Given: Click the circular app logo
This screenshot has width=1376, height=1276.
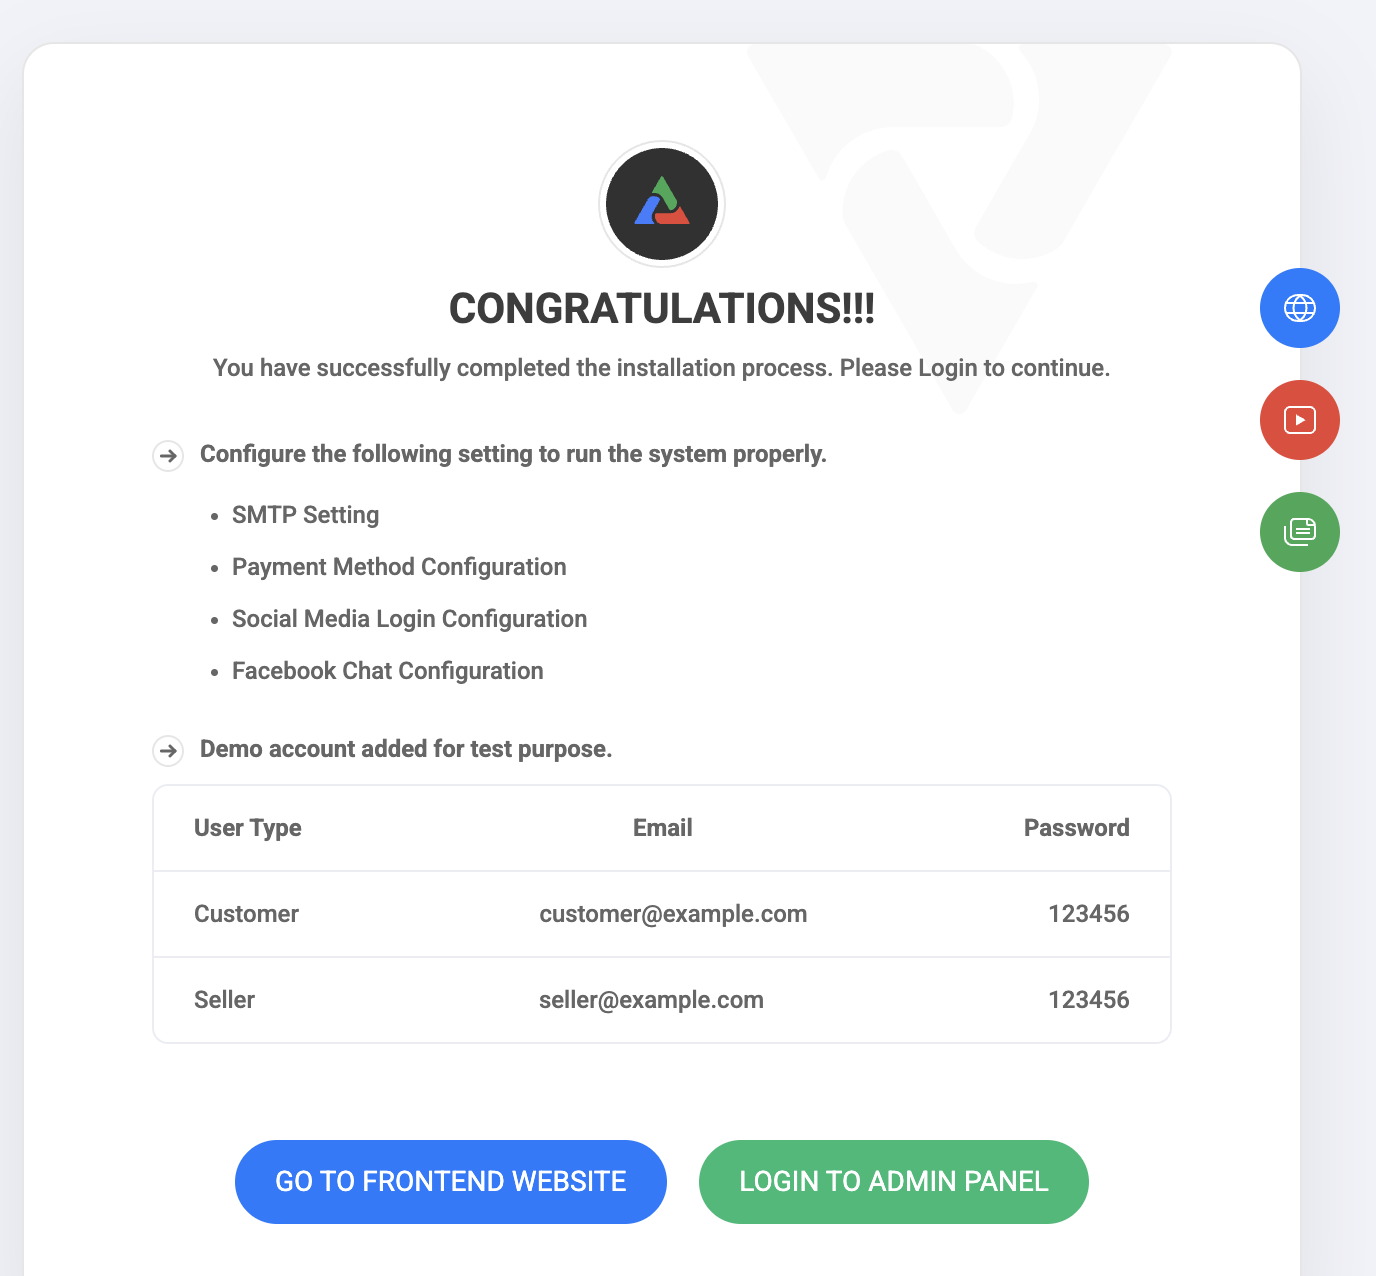Looking at the screenshot, I should coord(662,204).
